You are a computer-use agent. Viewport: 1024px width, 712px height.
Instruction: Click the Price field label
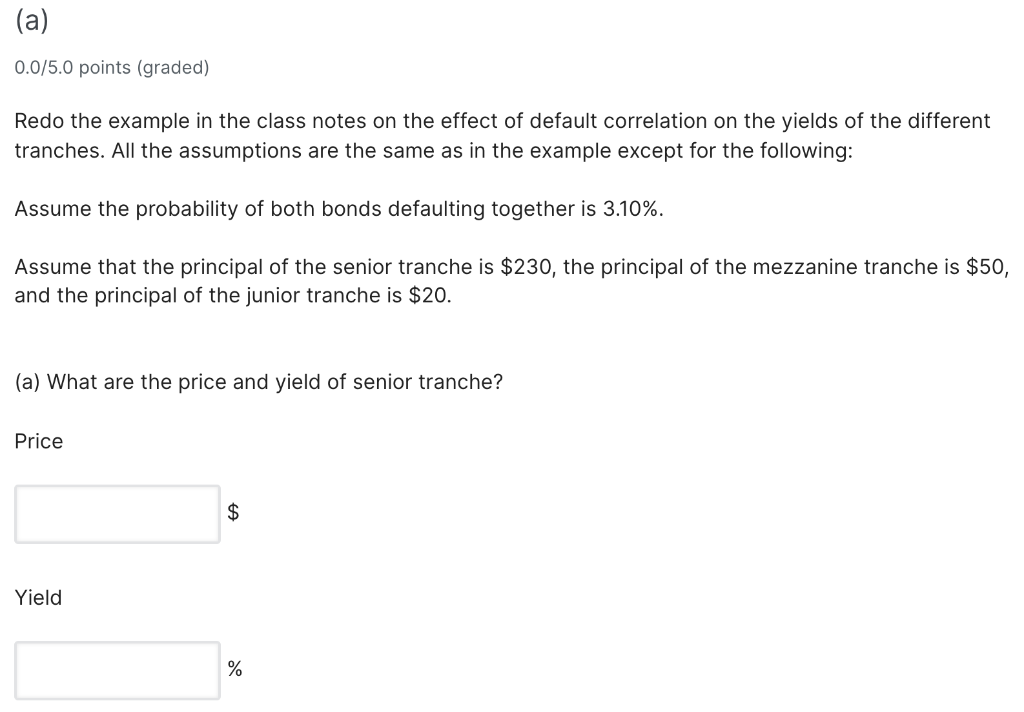click(38, 441)
